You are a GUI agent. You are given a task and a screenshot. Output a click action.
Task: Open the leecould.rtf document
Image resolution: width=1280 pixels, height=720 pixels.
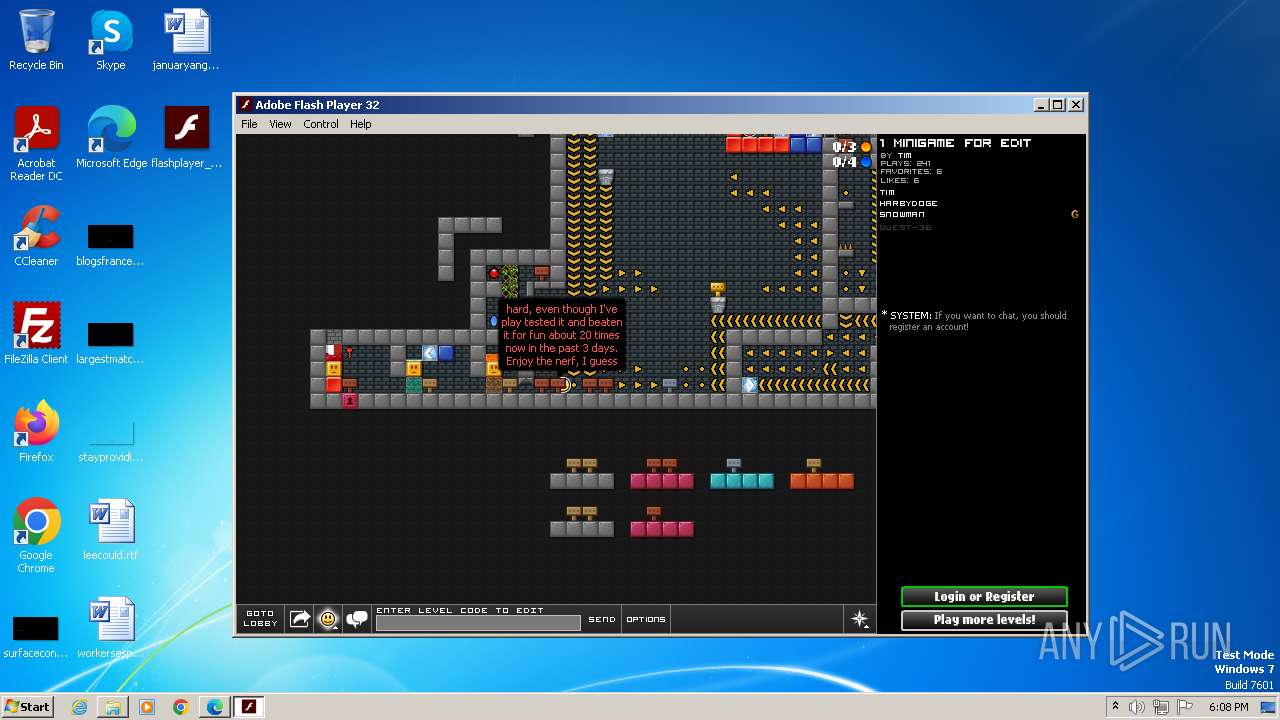111,530
